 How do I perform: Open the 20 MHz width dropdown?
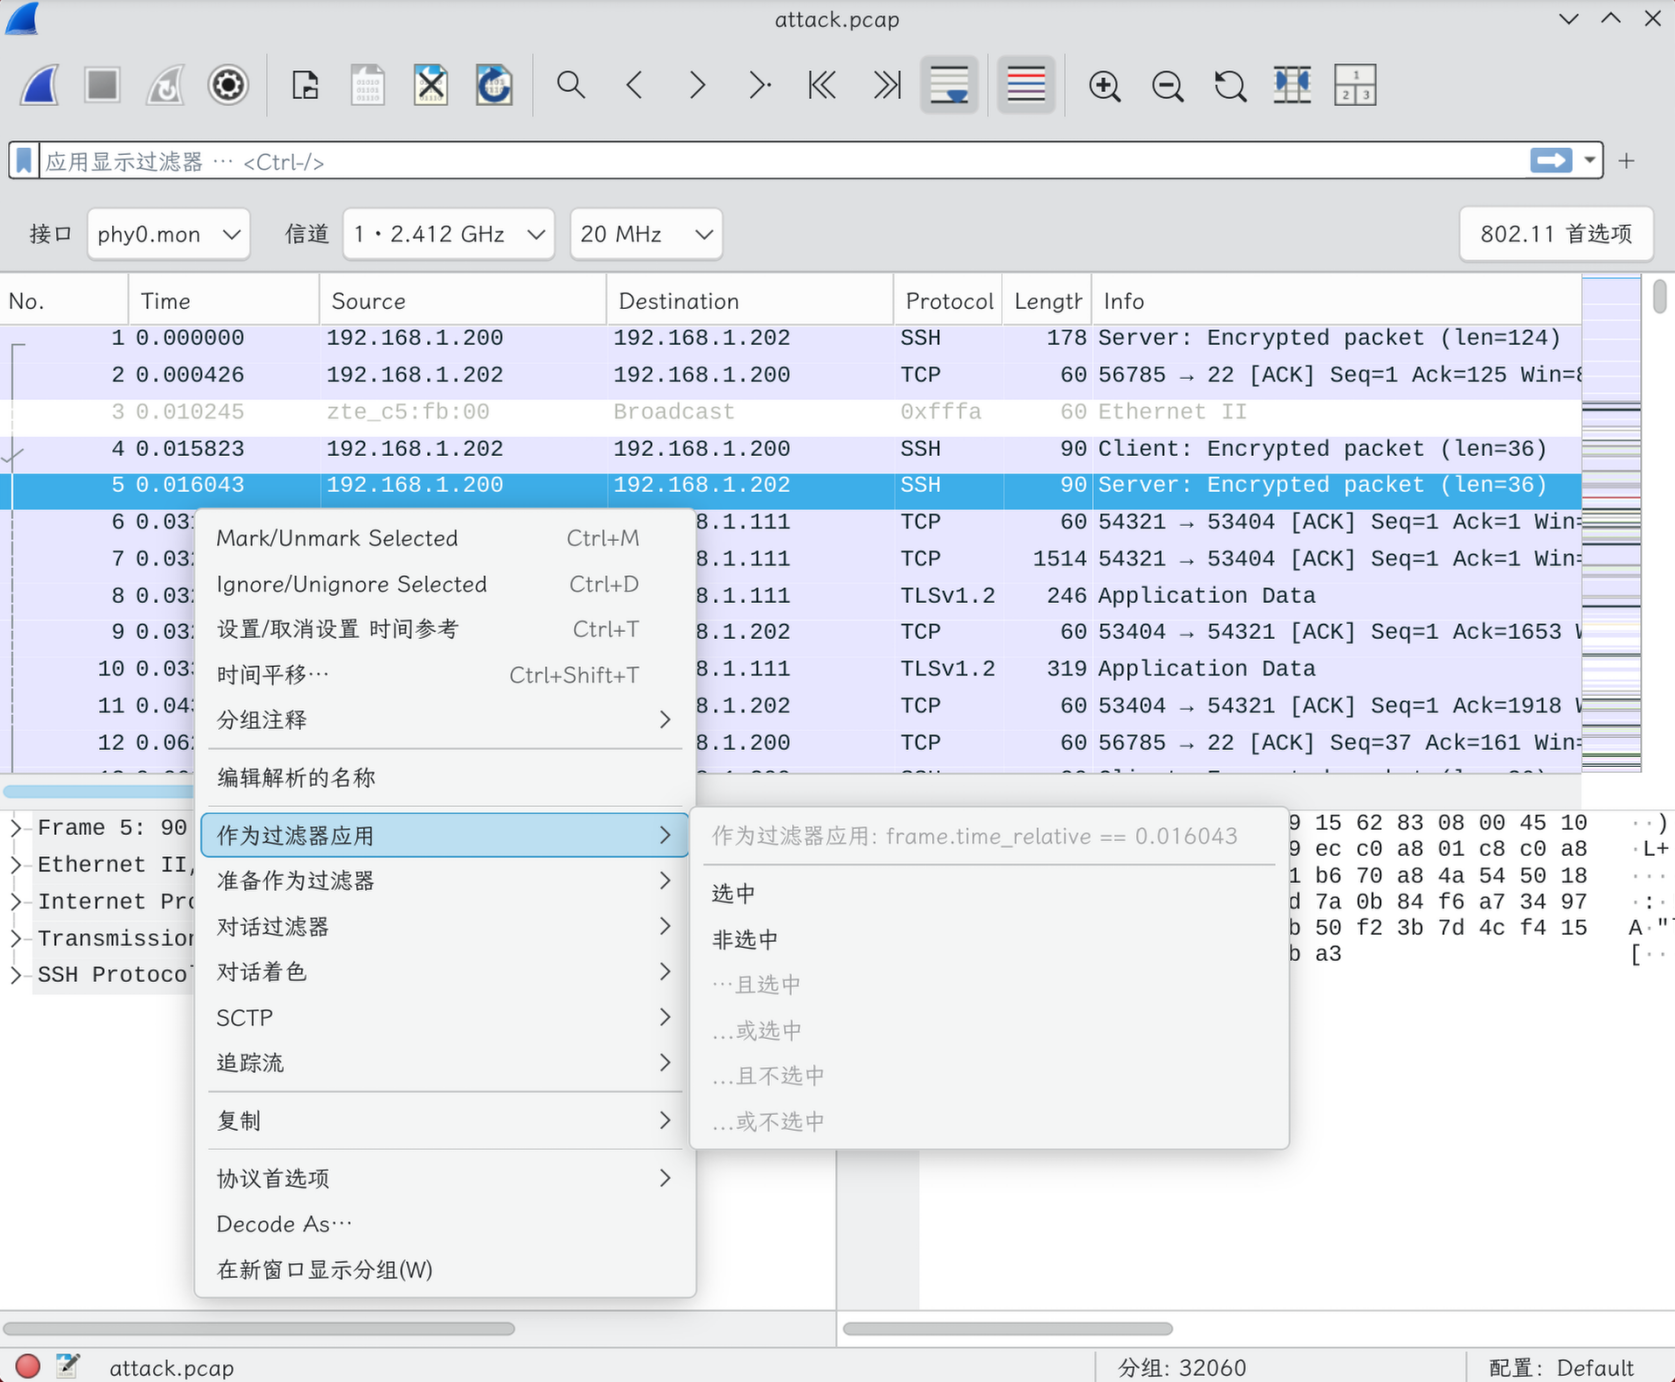pyautogui.click(x=646, y=234)
